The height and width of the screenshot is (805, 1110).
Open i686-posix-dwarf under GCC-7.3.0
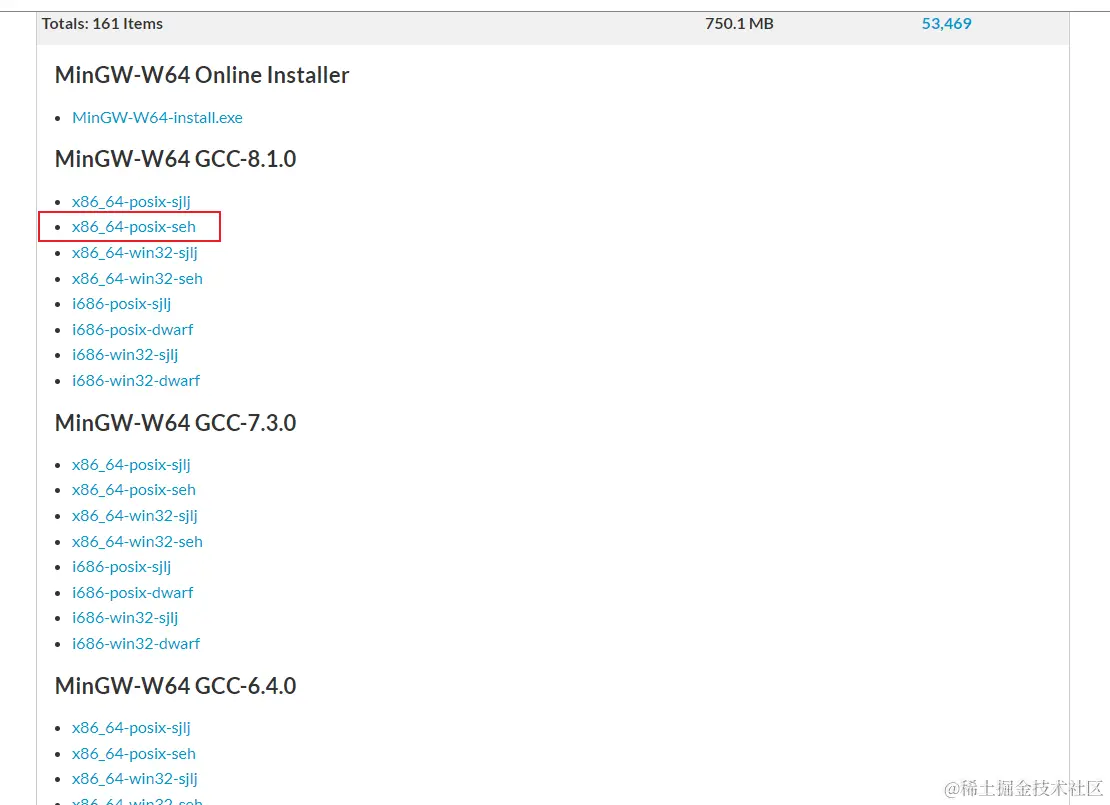tap(132, 593)
